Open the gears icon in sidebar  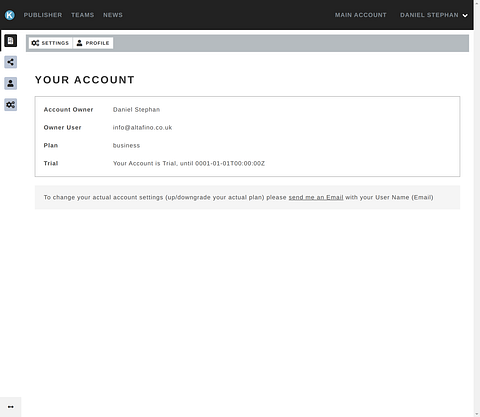pyautogui.click(x=11, y=105)
